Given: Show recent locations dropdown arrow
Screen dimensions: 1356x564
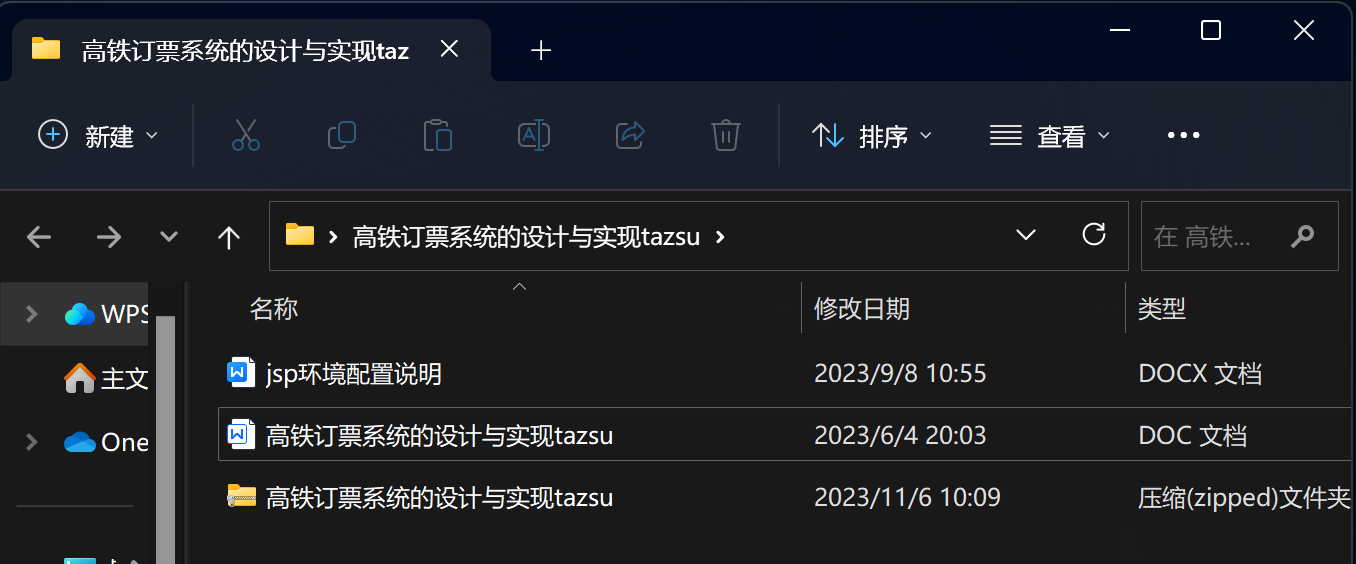Looking at the screenshot, I should [169, 237].
